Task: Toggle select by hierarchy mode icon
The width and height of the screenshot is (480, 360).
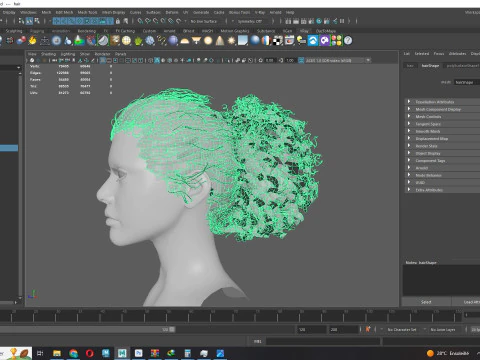Action: 22,21
